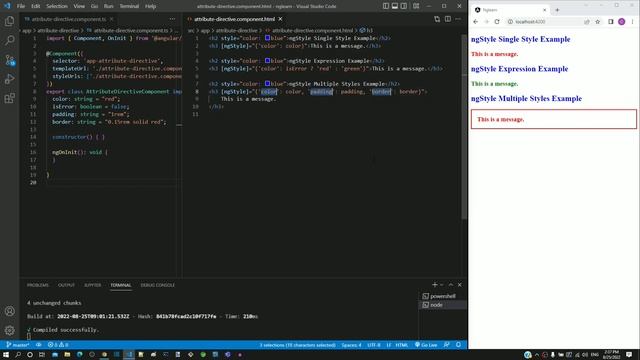Viewport: 640px width, 360px height.
Task: Reload the Chrome page
Action: click(497, 22)
